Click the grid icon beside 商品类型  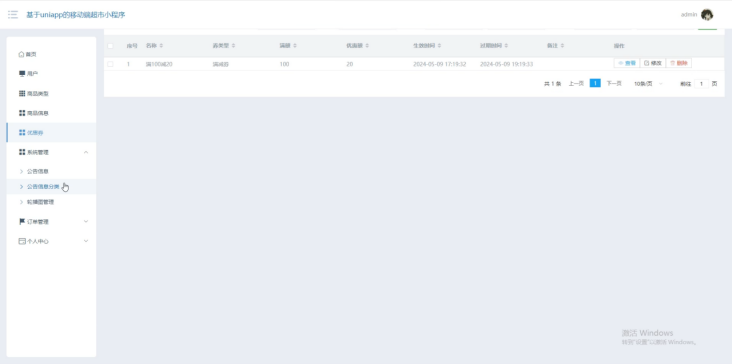coord(22,93)
